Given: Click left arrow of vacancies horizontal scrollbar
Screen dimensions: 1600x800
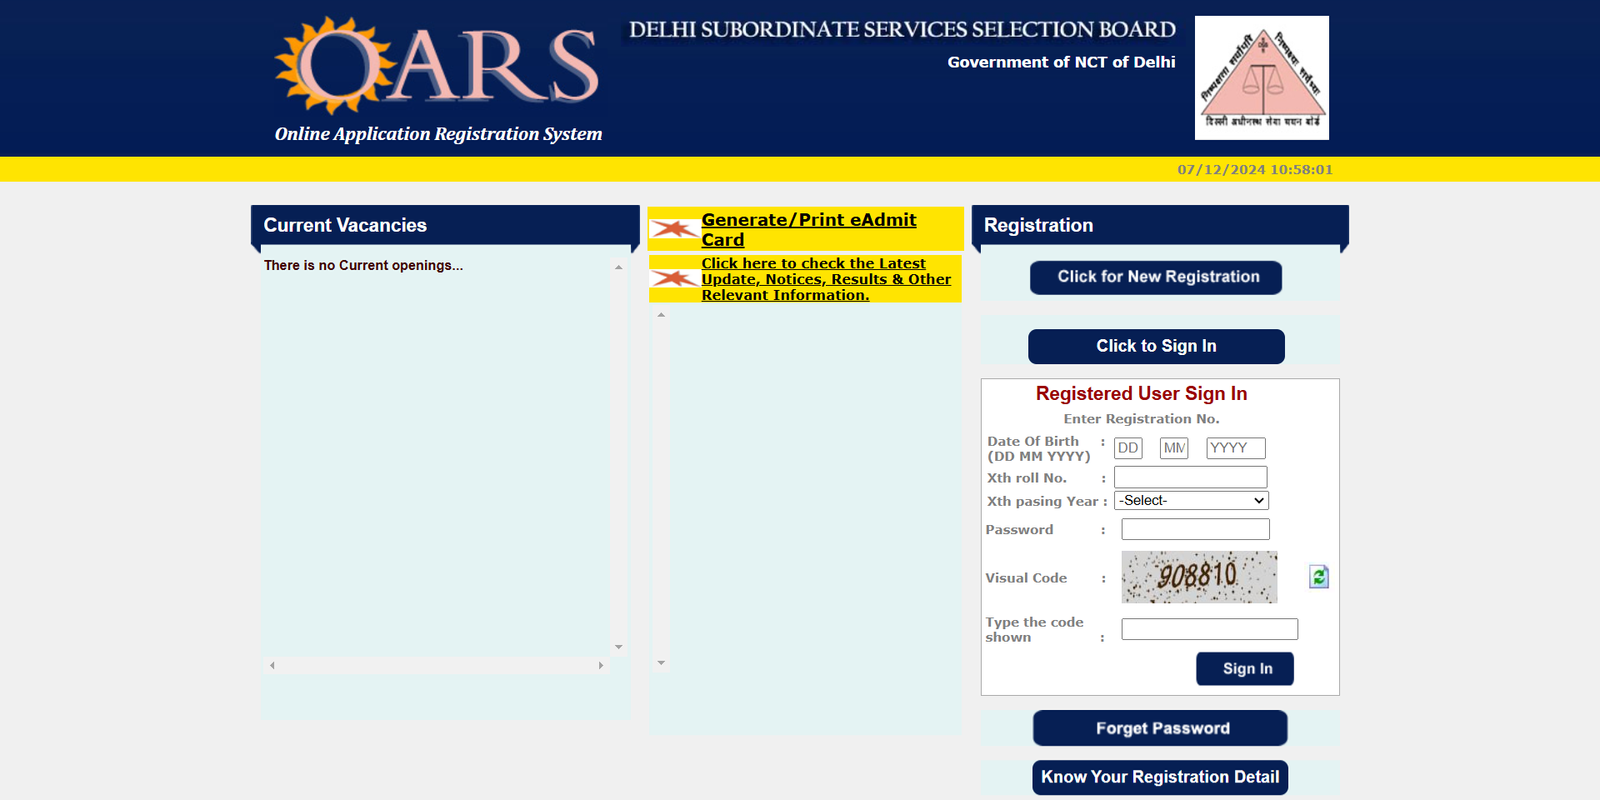Looking at the screenshot, I should click(x=272, y=665).
